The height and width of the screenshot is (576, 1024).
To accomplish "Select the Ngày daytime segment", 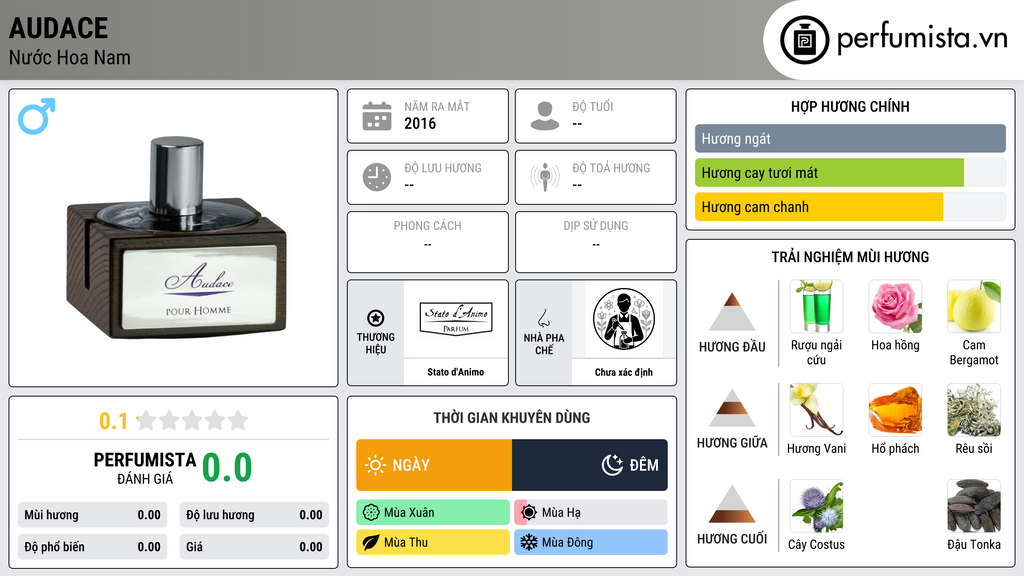I will point(434,465).
